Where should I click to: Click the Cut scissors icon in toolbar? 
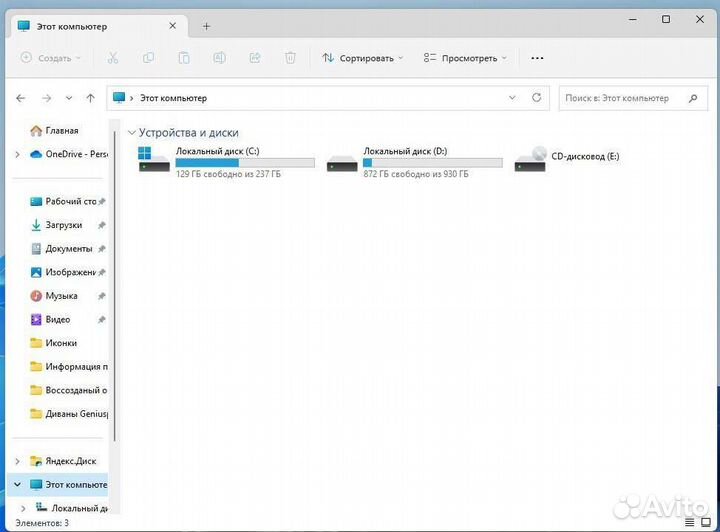pyautogui.click(x=113, y=58)
